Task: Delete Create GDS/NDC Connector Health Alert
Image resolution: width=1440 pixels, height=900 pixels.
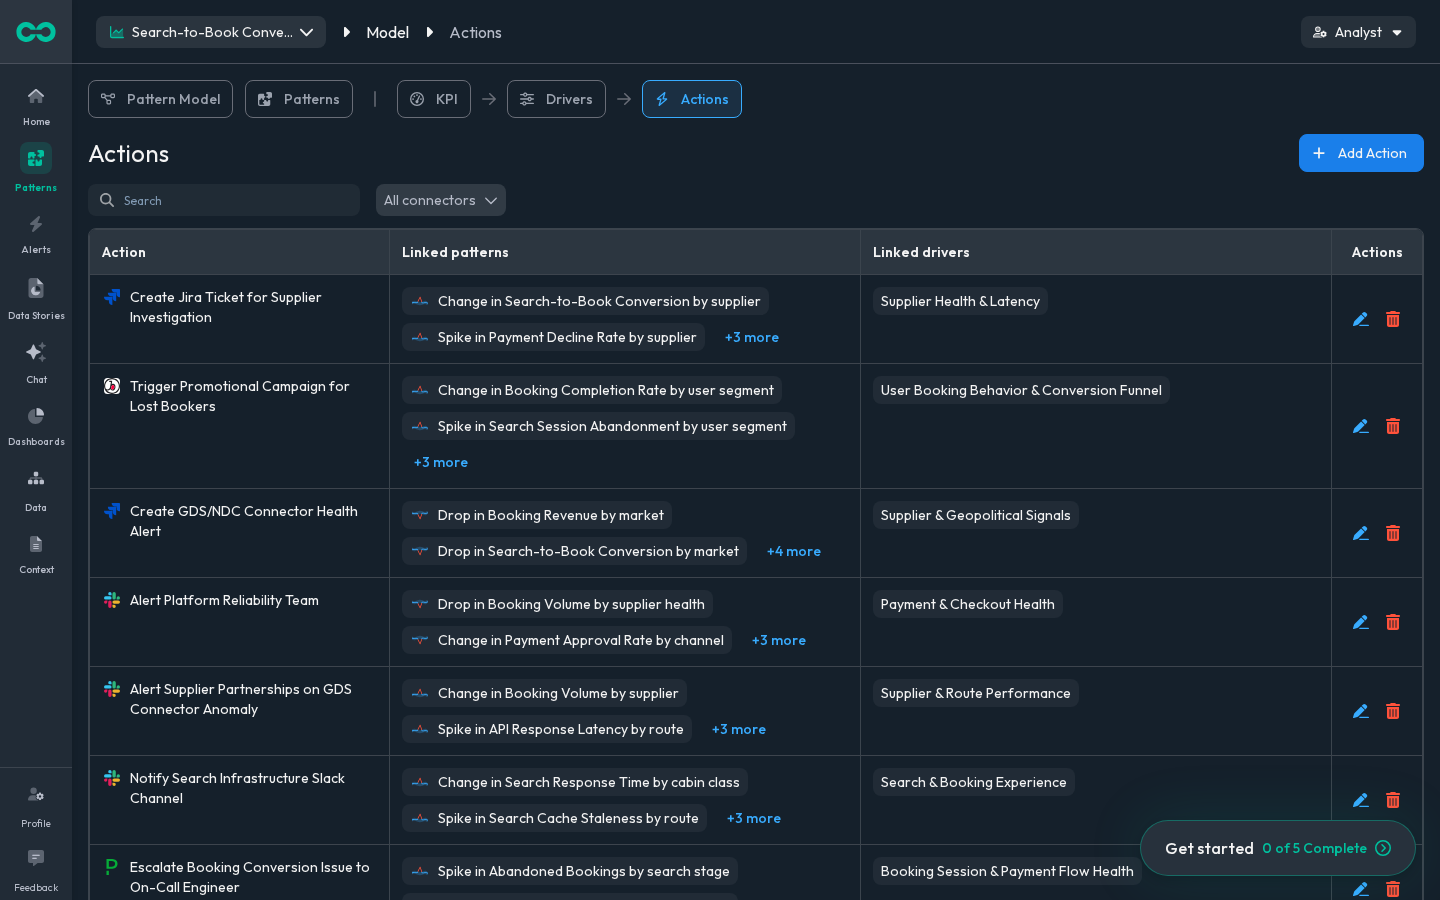Action: [1393, 533]
